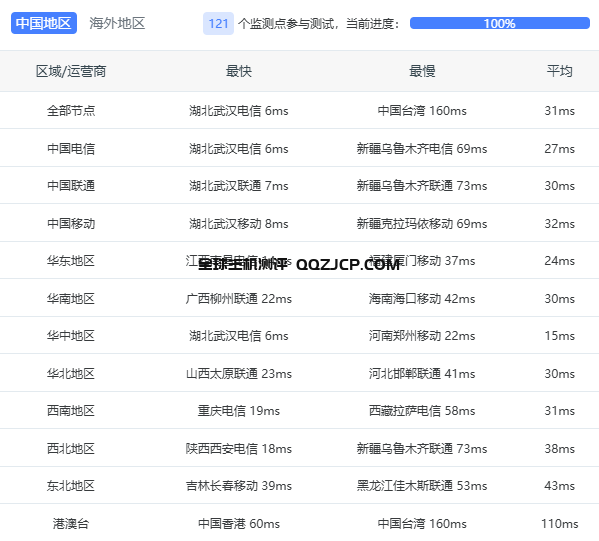The image size is (599, 541).
Task: Click 湖北武汉联通 7ms cell
Action: pos(239,186)
